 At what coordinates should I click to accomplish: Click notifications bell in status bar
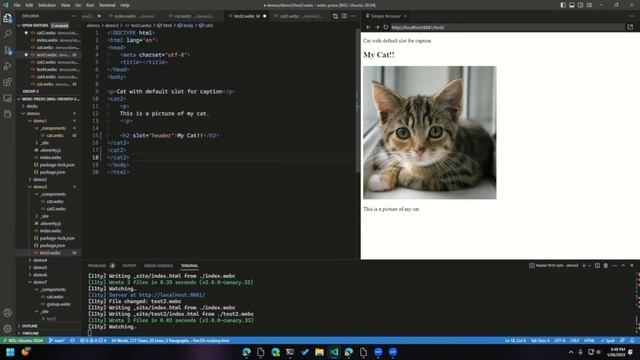632,340
